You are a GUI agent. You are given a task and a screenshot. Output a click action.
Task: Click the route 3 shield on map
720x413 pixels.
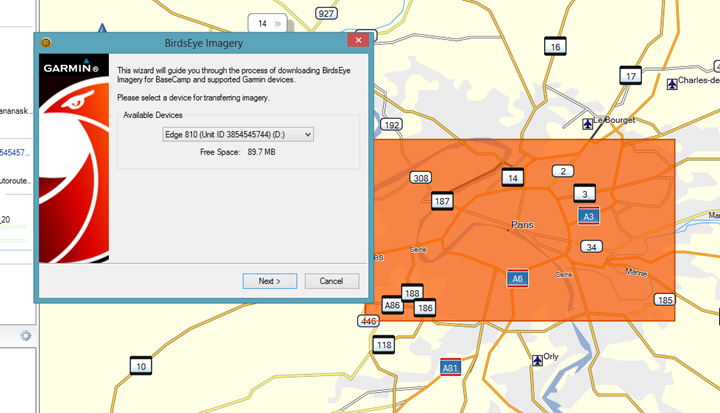[585, 194]
